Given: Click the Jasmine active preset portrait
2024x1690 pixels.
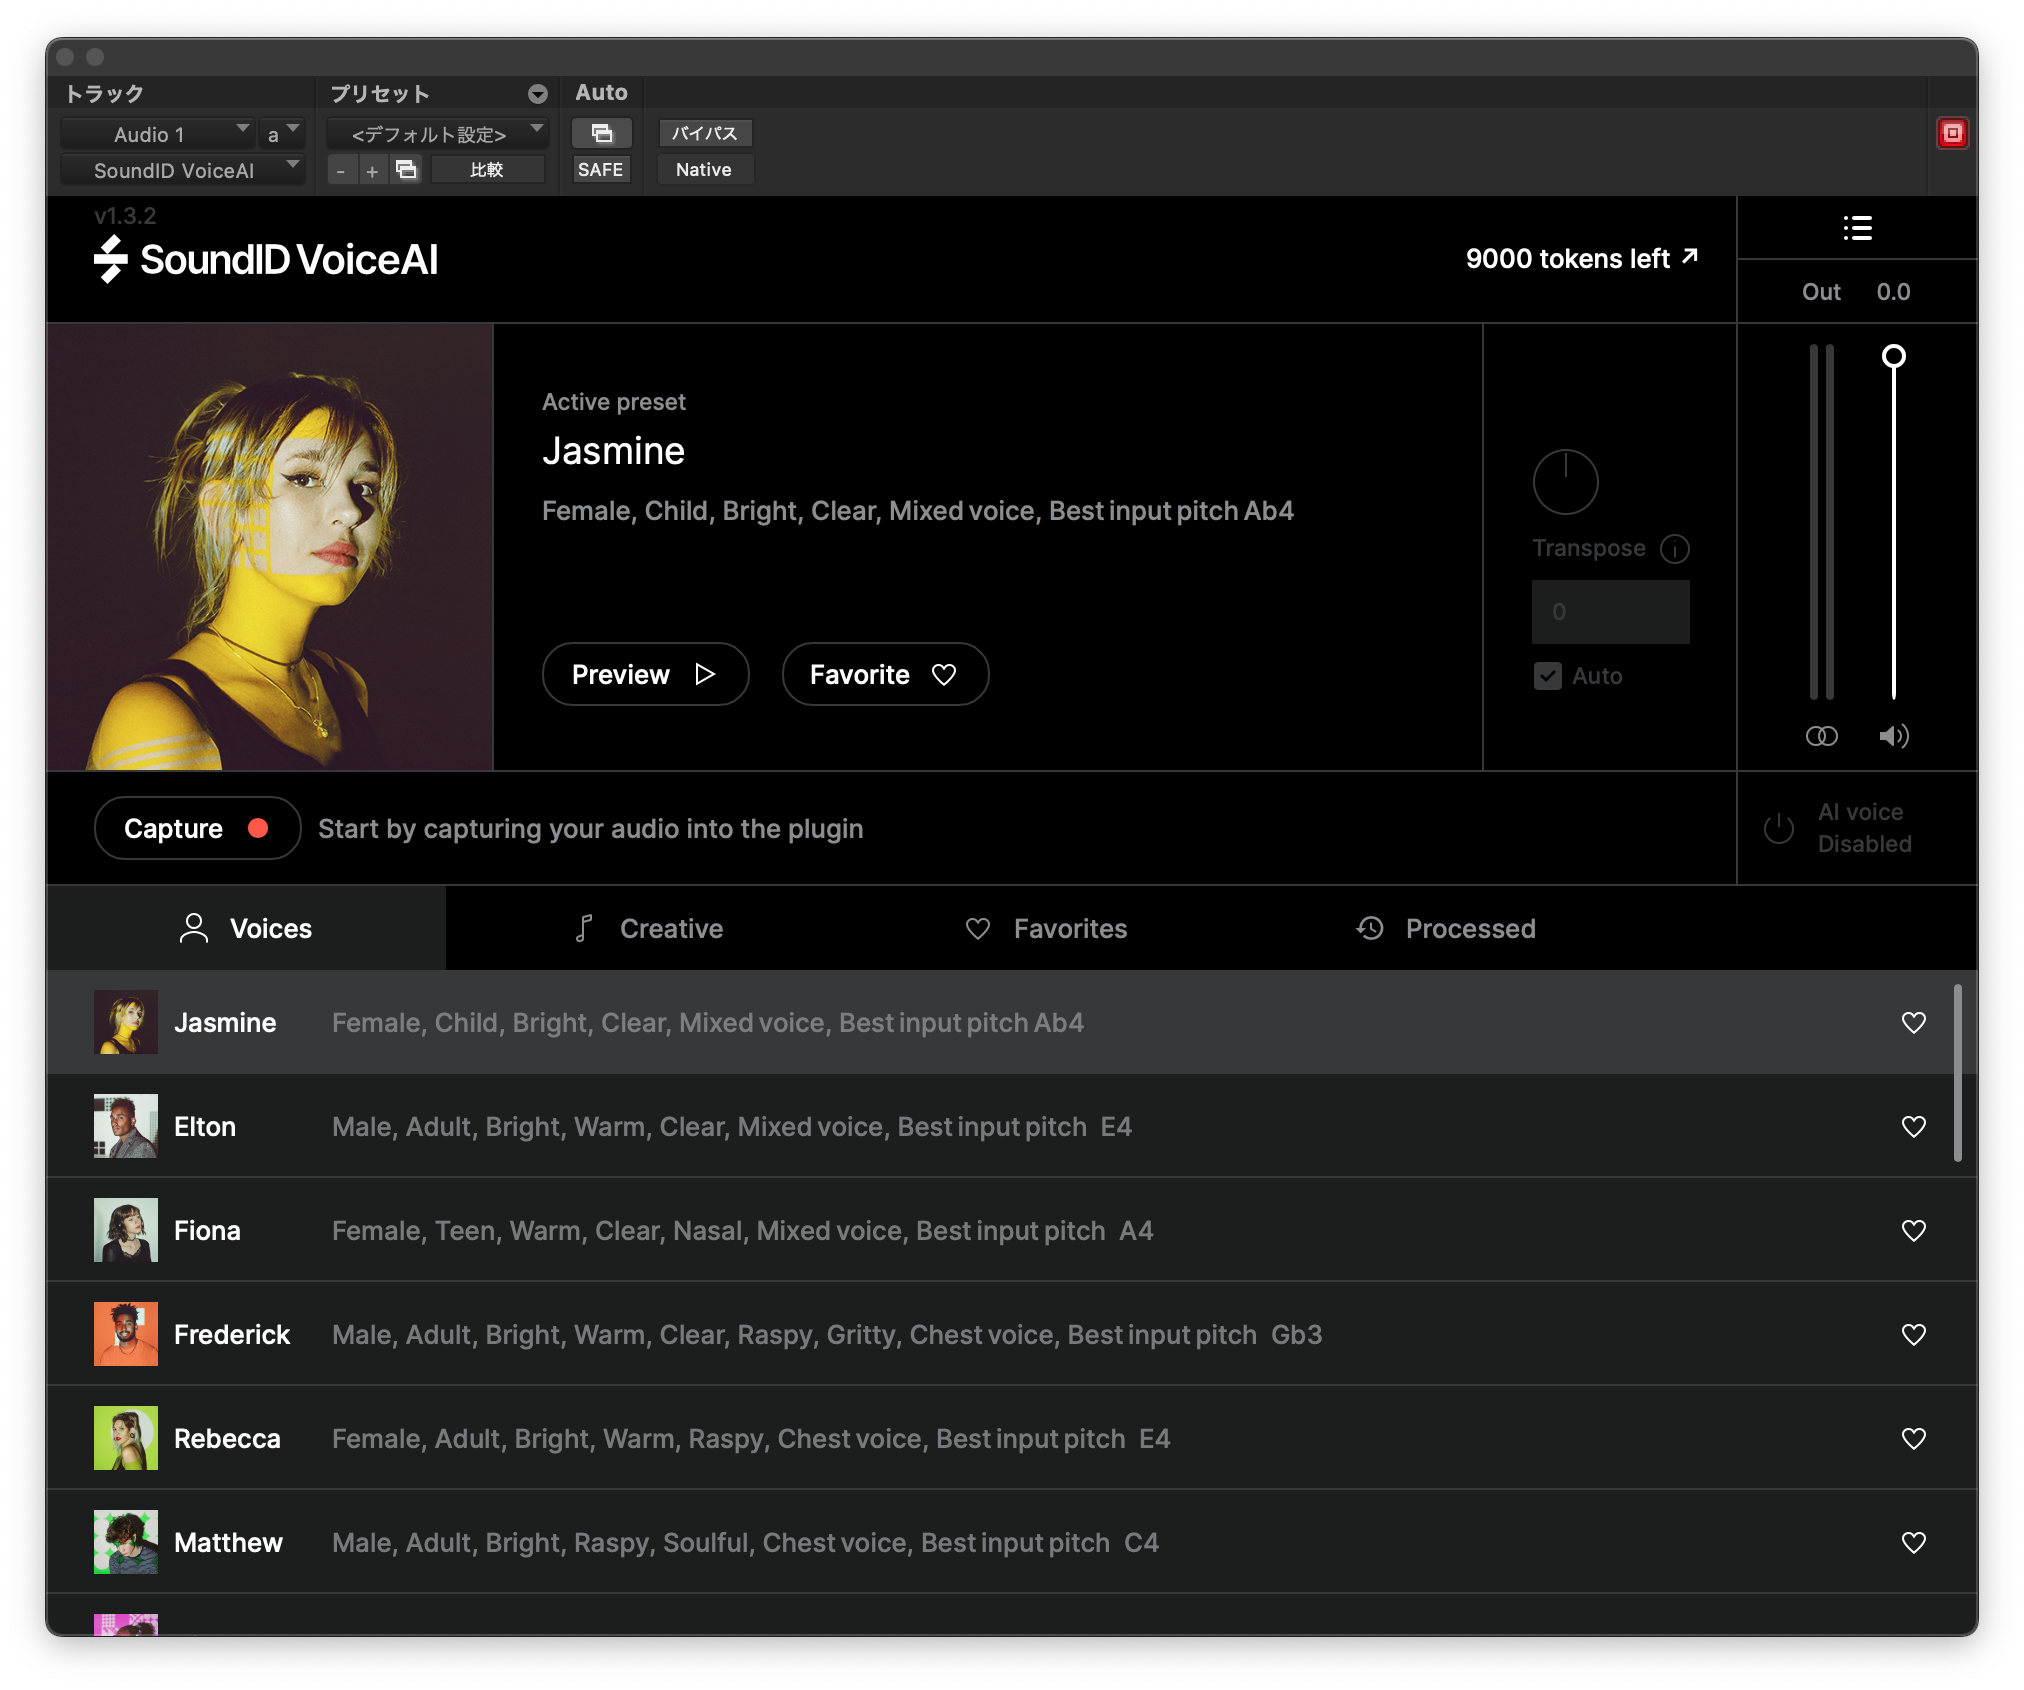Looking at the screenshot, I should [270, 547].
